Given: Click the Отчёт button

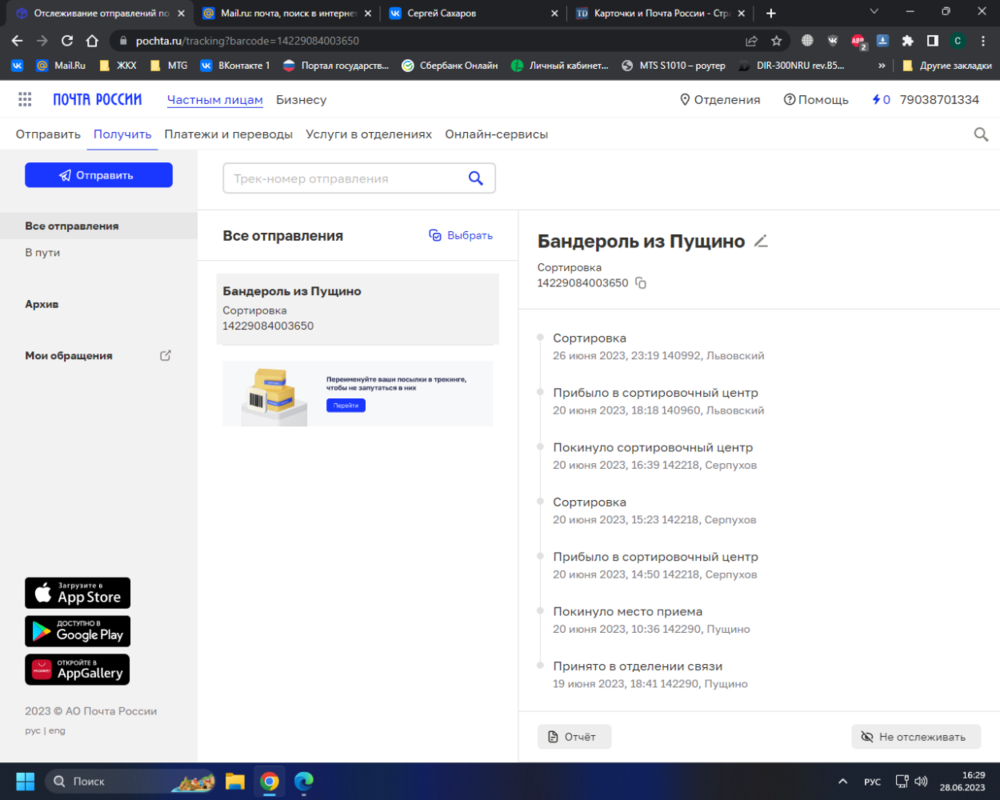Looking at the screenshot, I should coord(574,737).
